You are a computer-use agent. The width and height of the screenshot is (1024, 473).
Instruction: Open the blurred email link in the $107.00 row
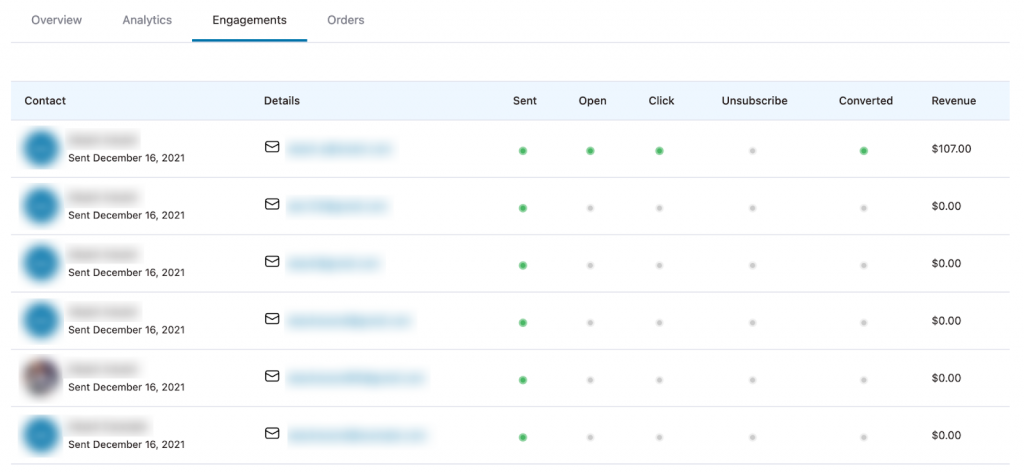click(x=339, y=149)
